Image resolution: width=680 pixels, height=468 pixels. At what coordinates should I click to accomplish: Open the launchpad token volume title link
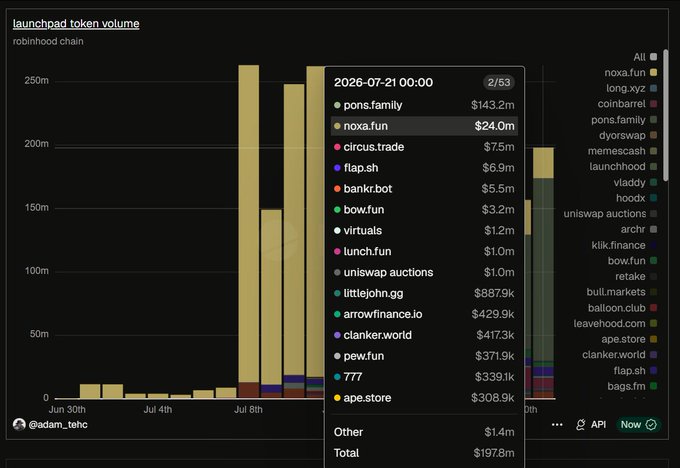[x=76, y=23]
